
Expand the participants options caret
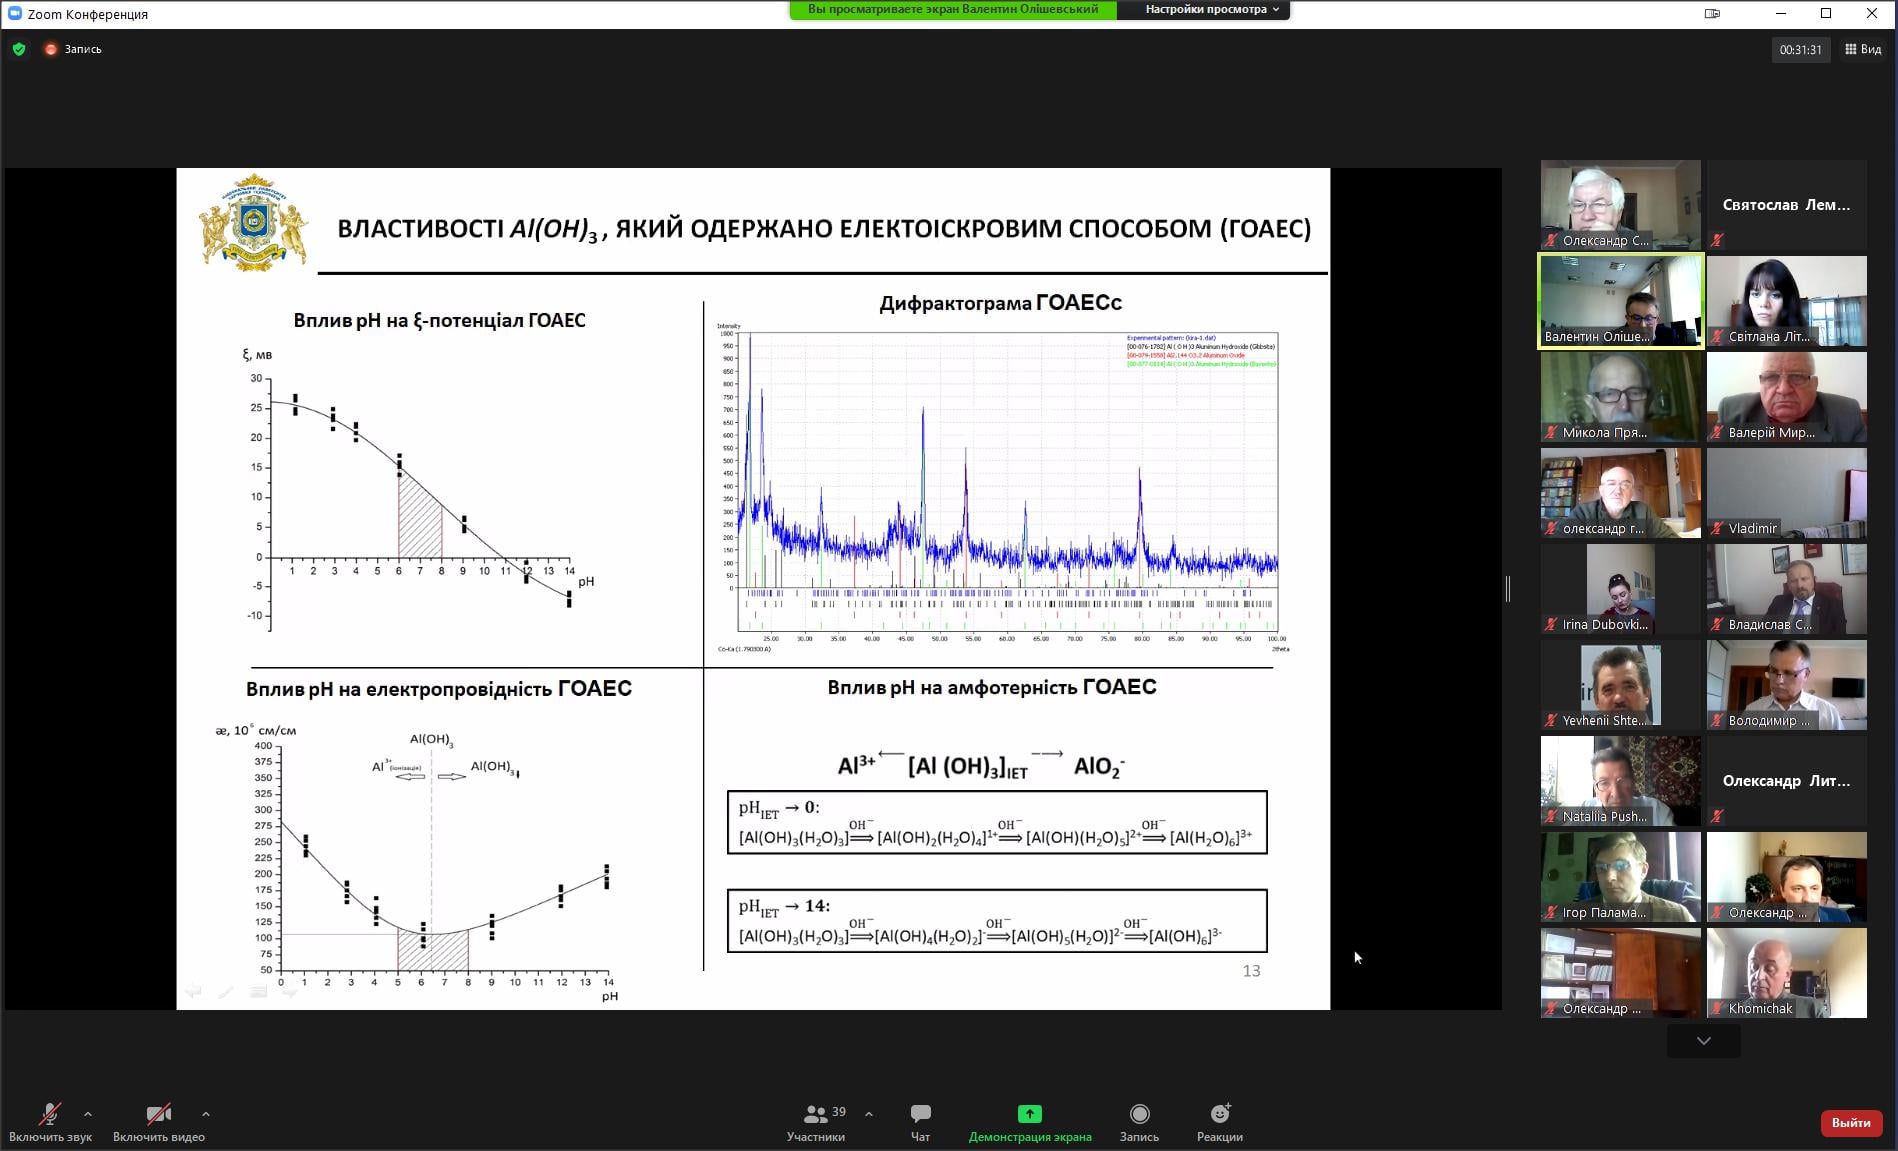click(x=868, y=1113)
